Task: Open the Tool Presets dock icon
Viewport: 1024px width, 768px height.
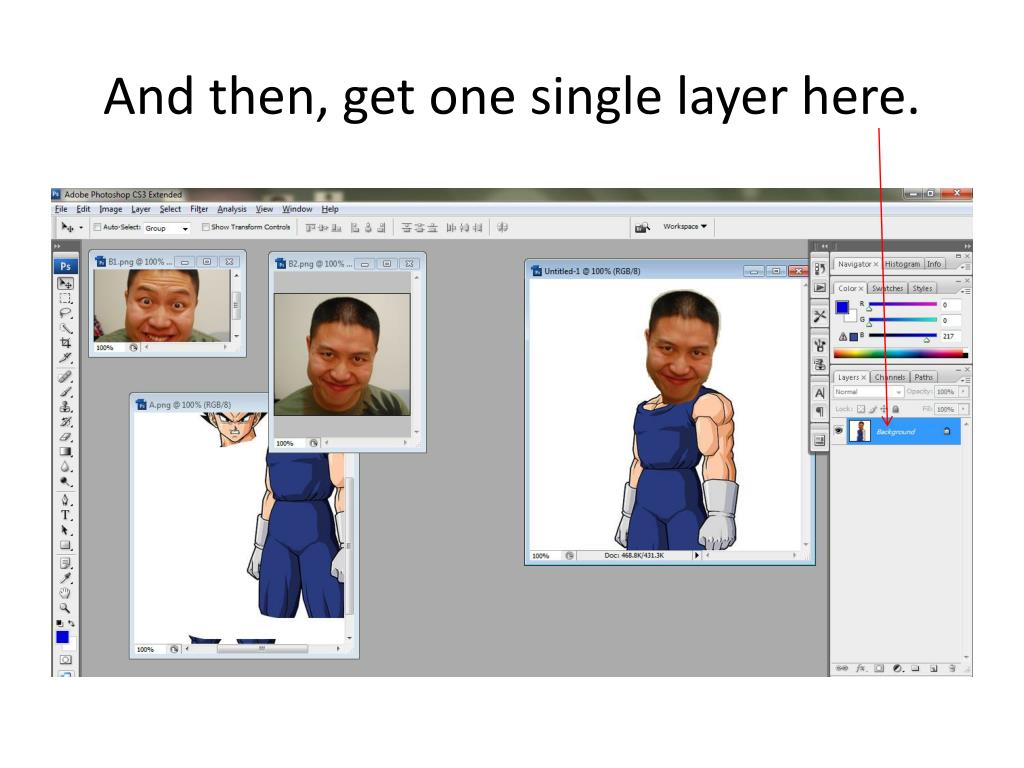Action: (x=820, y=317)
